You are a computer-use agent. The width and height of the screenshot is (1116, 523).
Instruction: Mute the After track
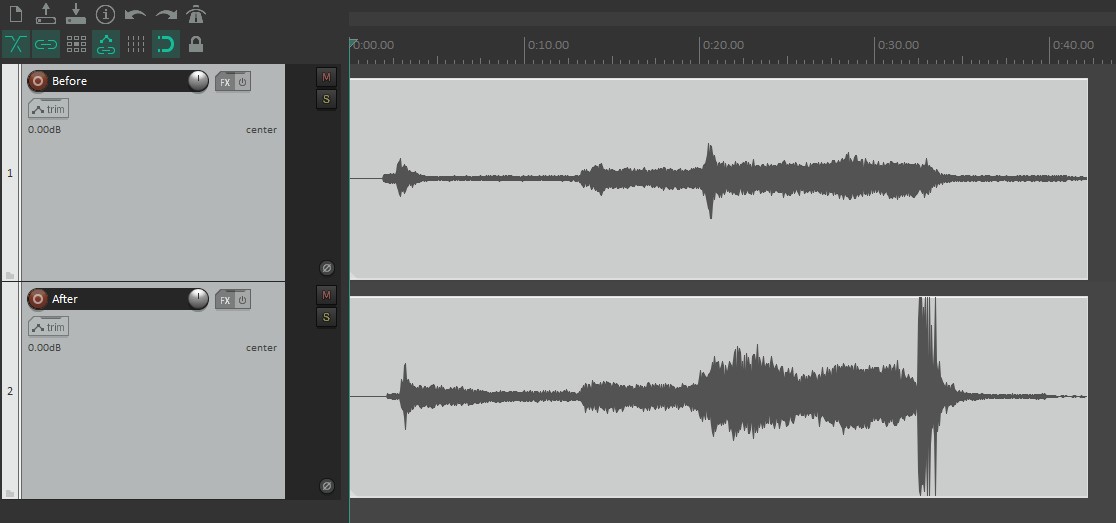326,295
